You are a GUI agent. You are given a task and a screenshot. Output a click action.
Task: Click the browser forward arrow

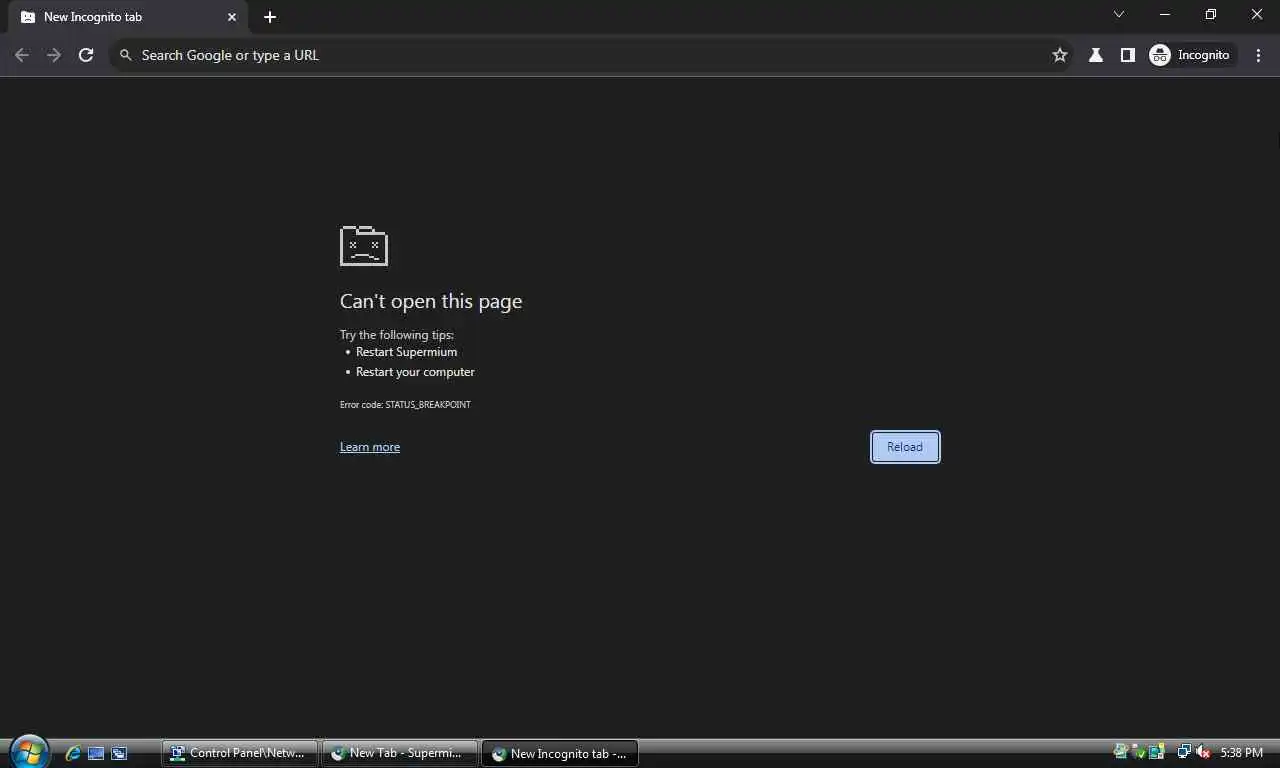click(54, 55)
